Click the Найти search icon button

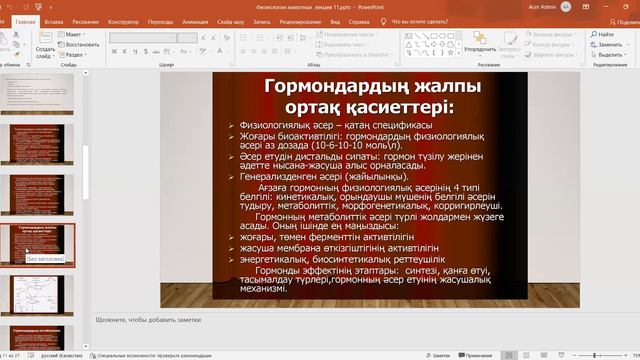(x=602, y=34)
